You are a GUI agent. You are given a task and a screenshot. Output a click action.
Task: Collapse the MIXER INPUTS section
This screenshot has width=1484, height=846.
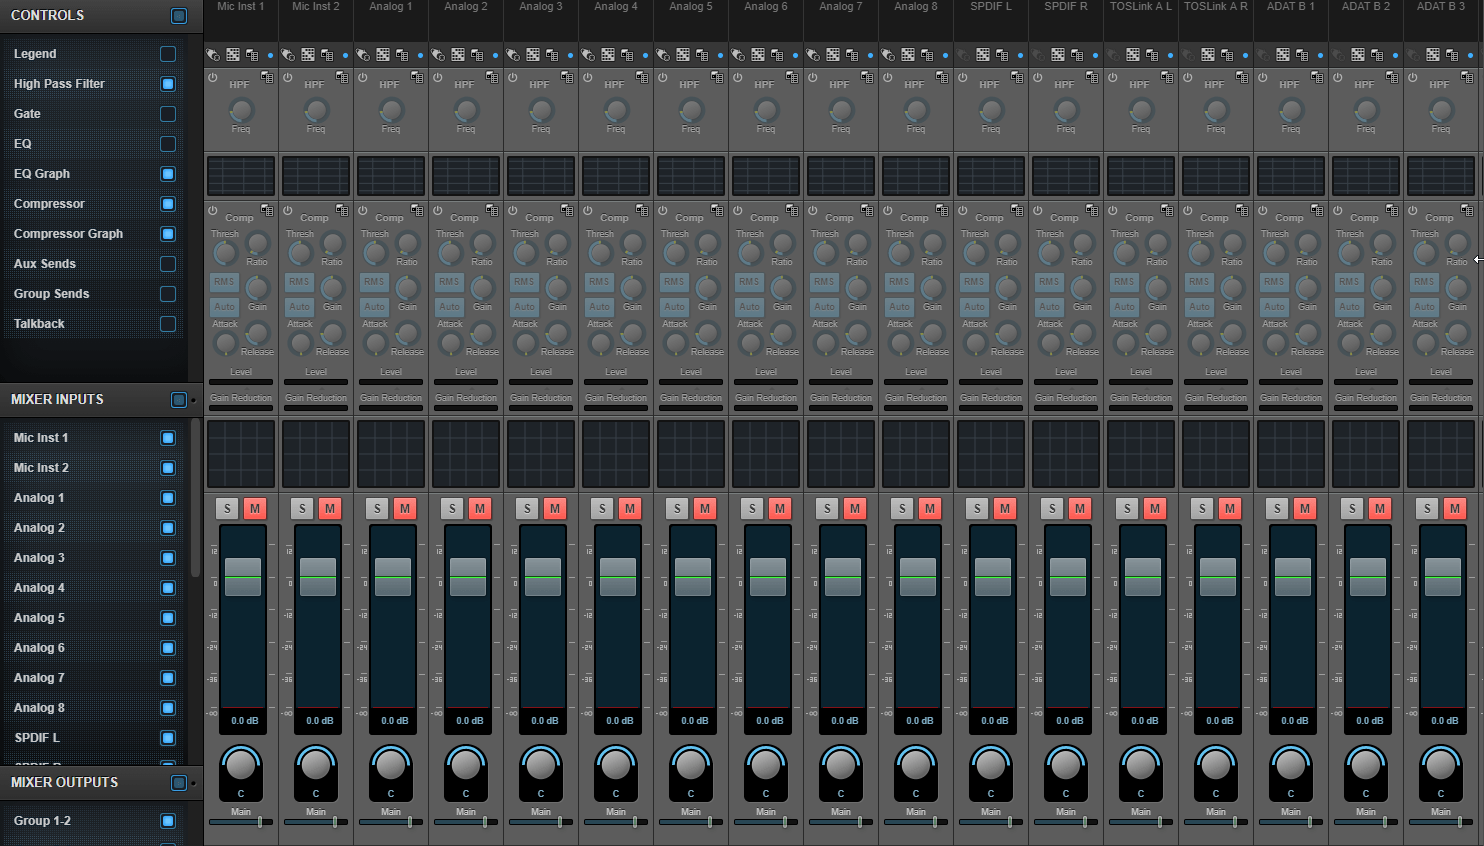[x=178, y=399]
